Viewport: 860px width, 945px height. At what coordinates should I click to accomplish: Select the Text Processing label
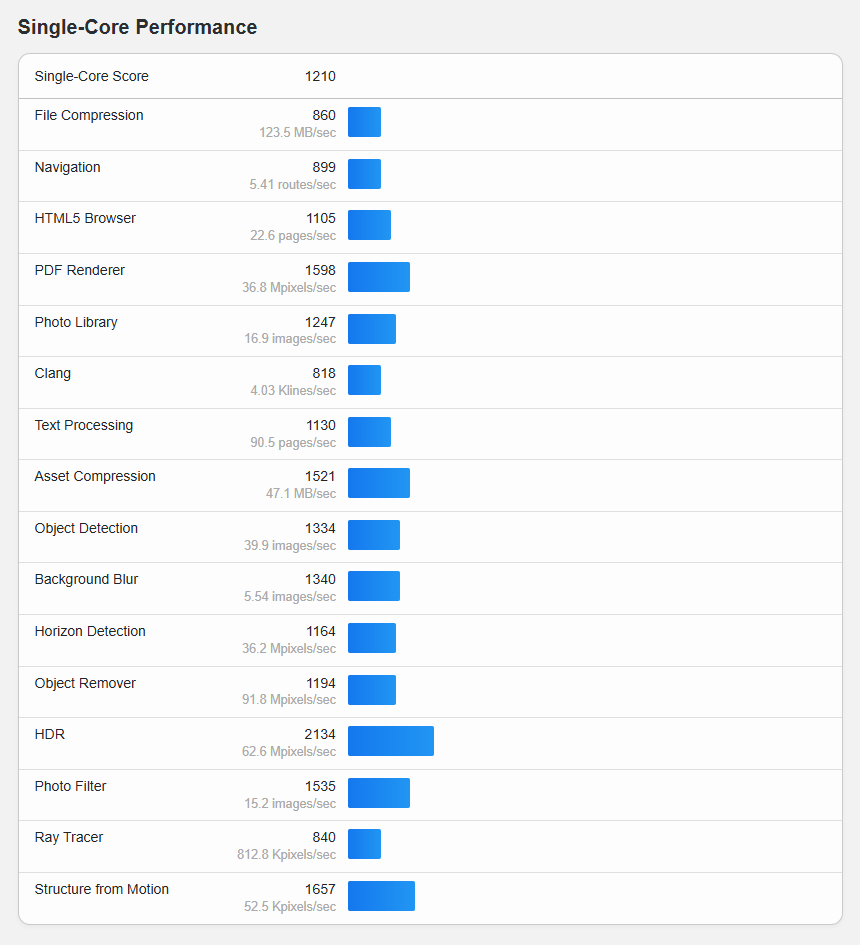(84, 425)
